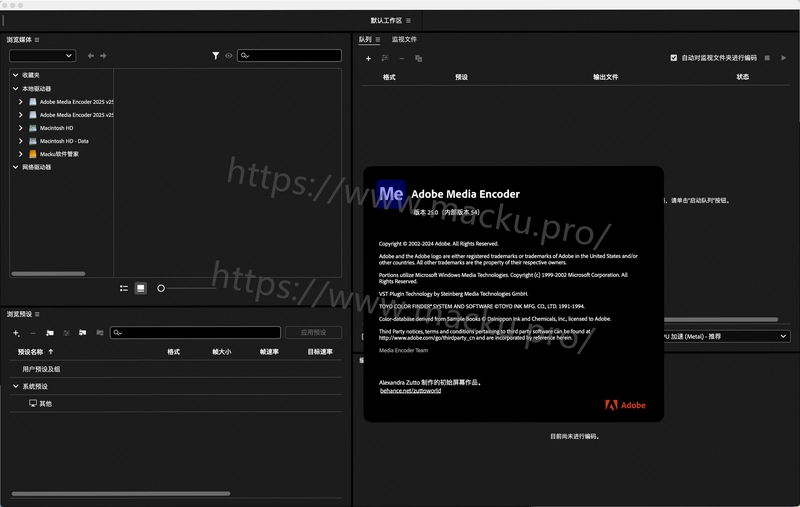The image size is (800, 507).
Task: Start the queue with the play button
Action: [784, 58]
